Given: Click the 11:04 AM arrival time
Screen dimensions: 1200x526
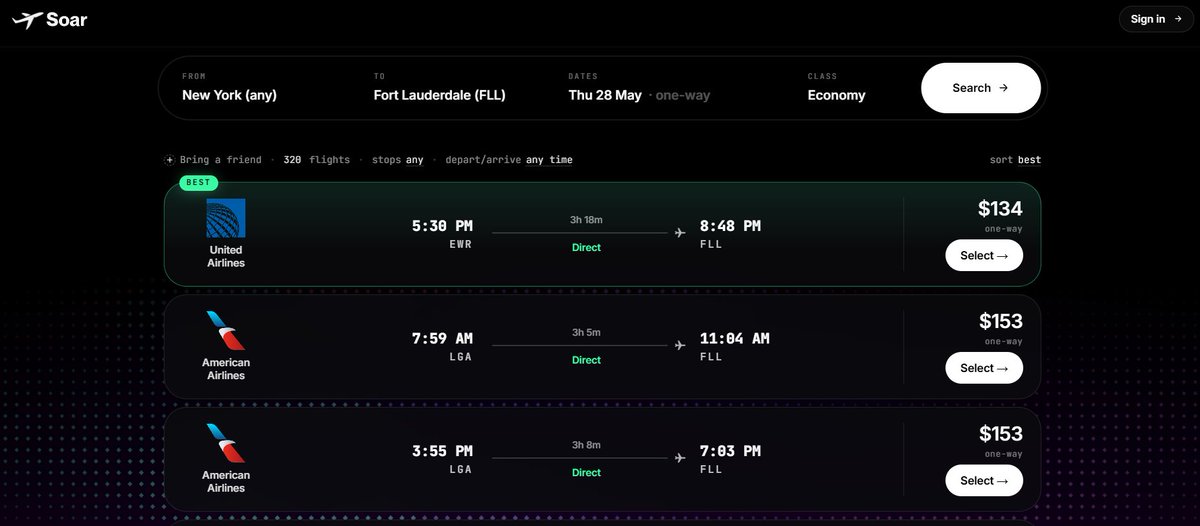Looking at the screenshot, I should 734,338.
